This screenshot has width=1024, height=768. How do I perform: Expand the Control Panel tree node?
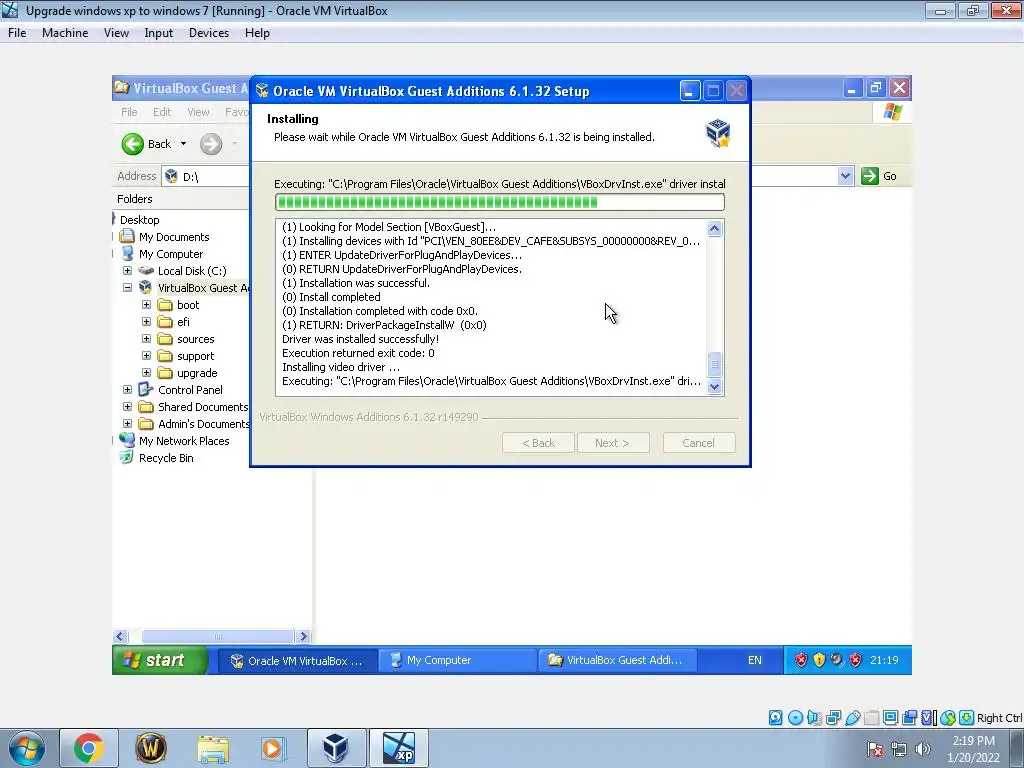click(x=127, y=389)
